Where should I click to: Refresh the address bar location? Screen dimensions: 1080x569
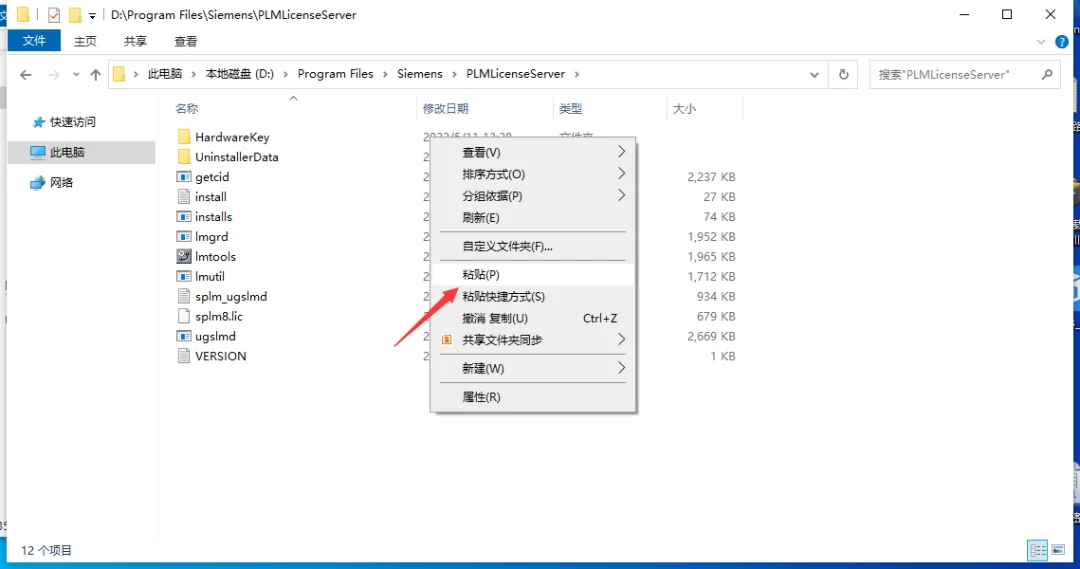coord(844,74)
